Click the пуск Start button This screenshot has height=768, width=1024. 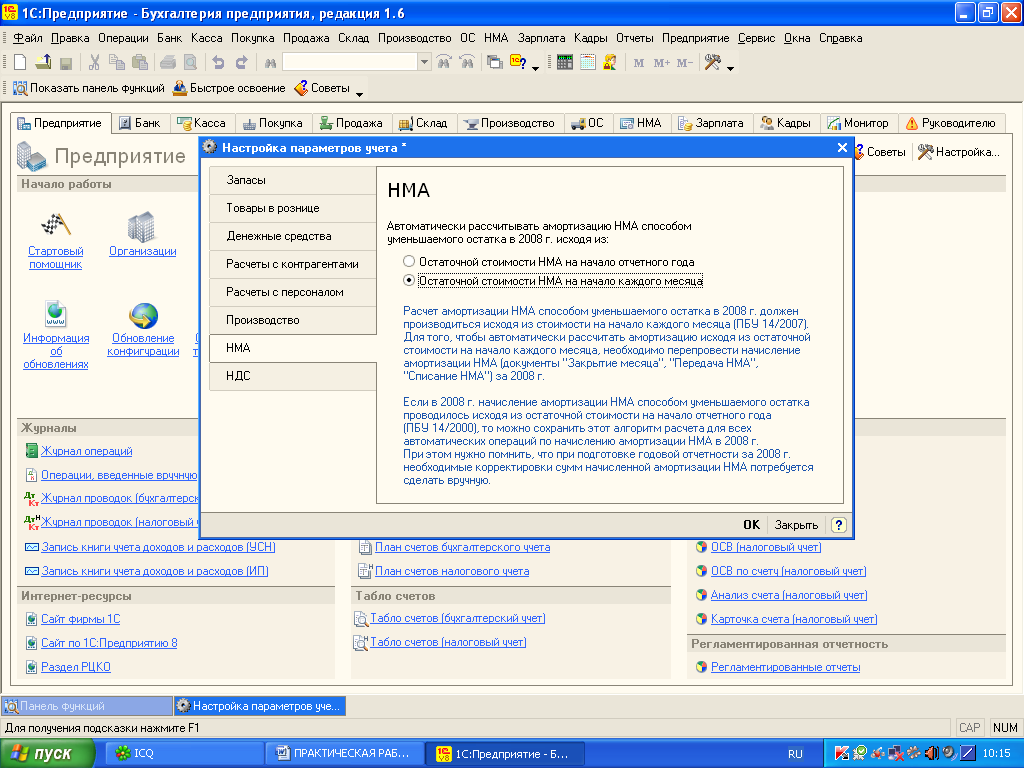46,754
